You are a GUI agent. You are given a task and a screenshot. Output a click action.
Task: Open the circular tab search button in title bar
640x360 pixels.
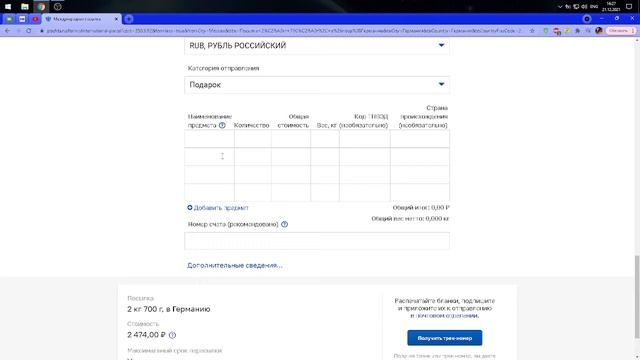tap(587, 19)
